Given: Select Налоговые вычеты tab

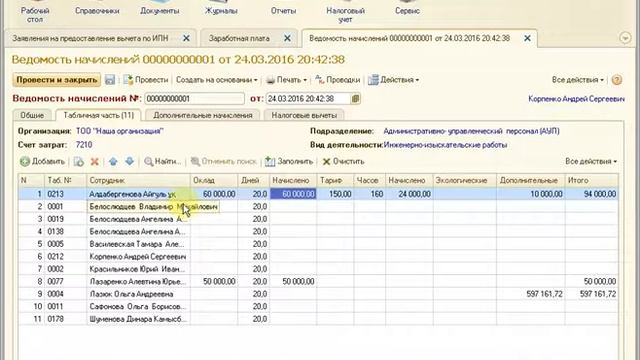Looking at the screenshot, I should pos(304,116).
